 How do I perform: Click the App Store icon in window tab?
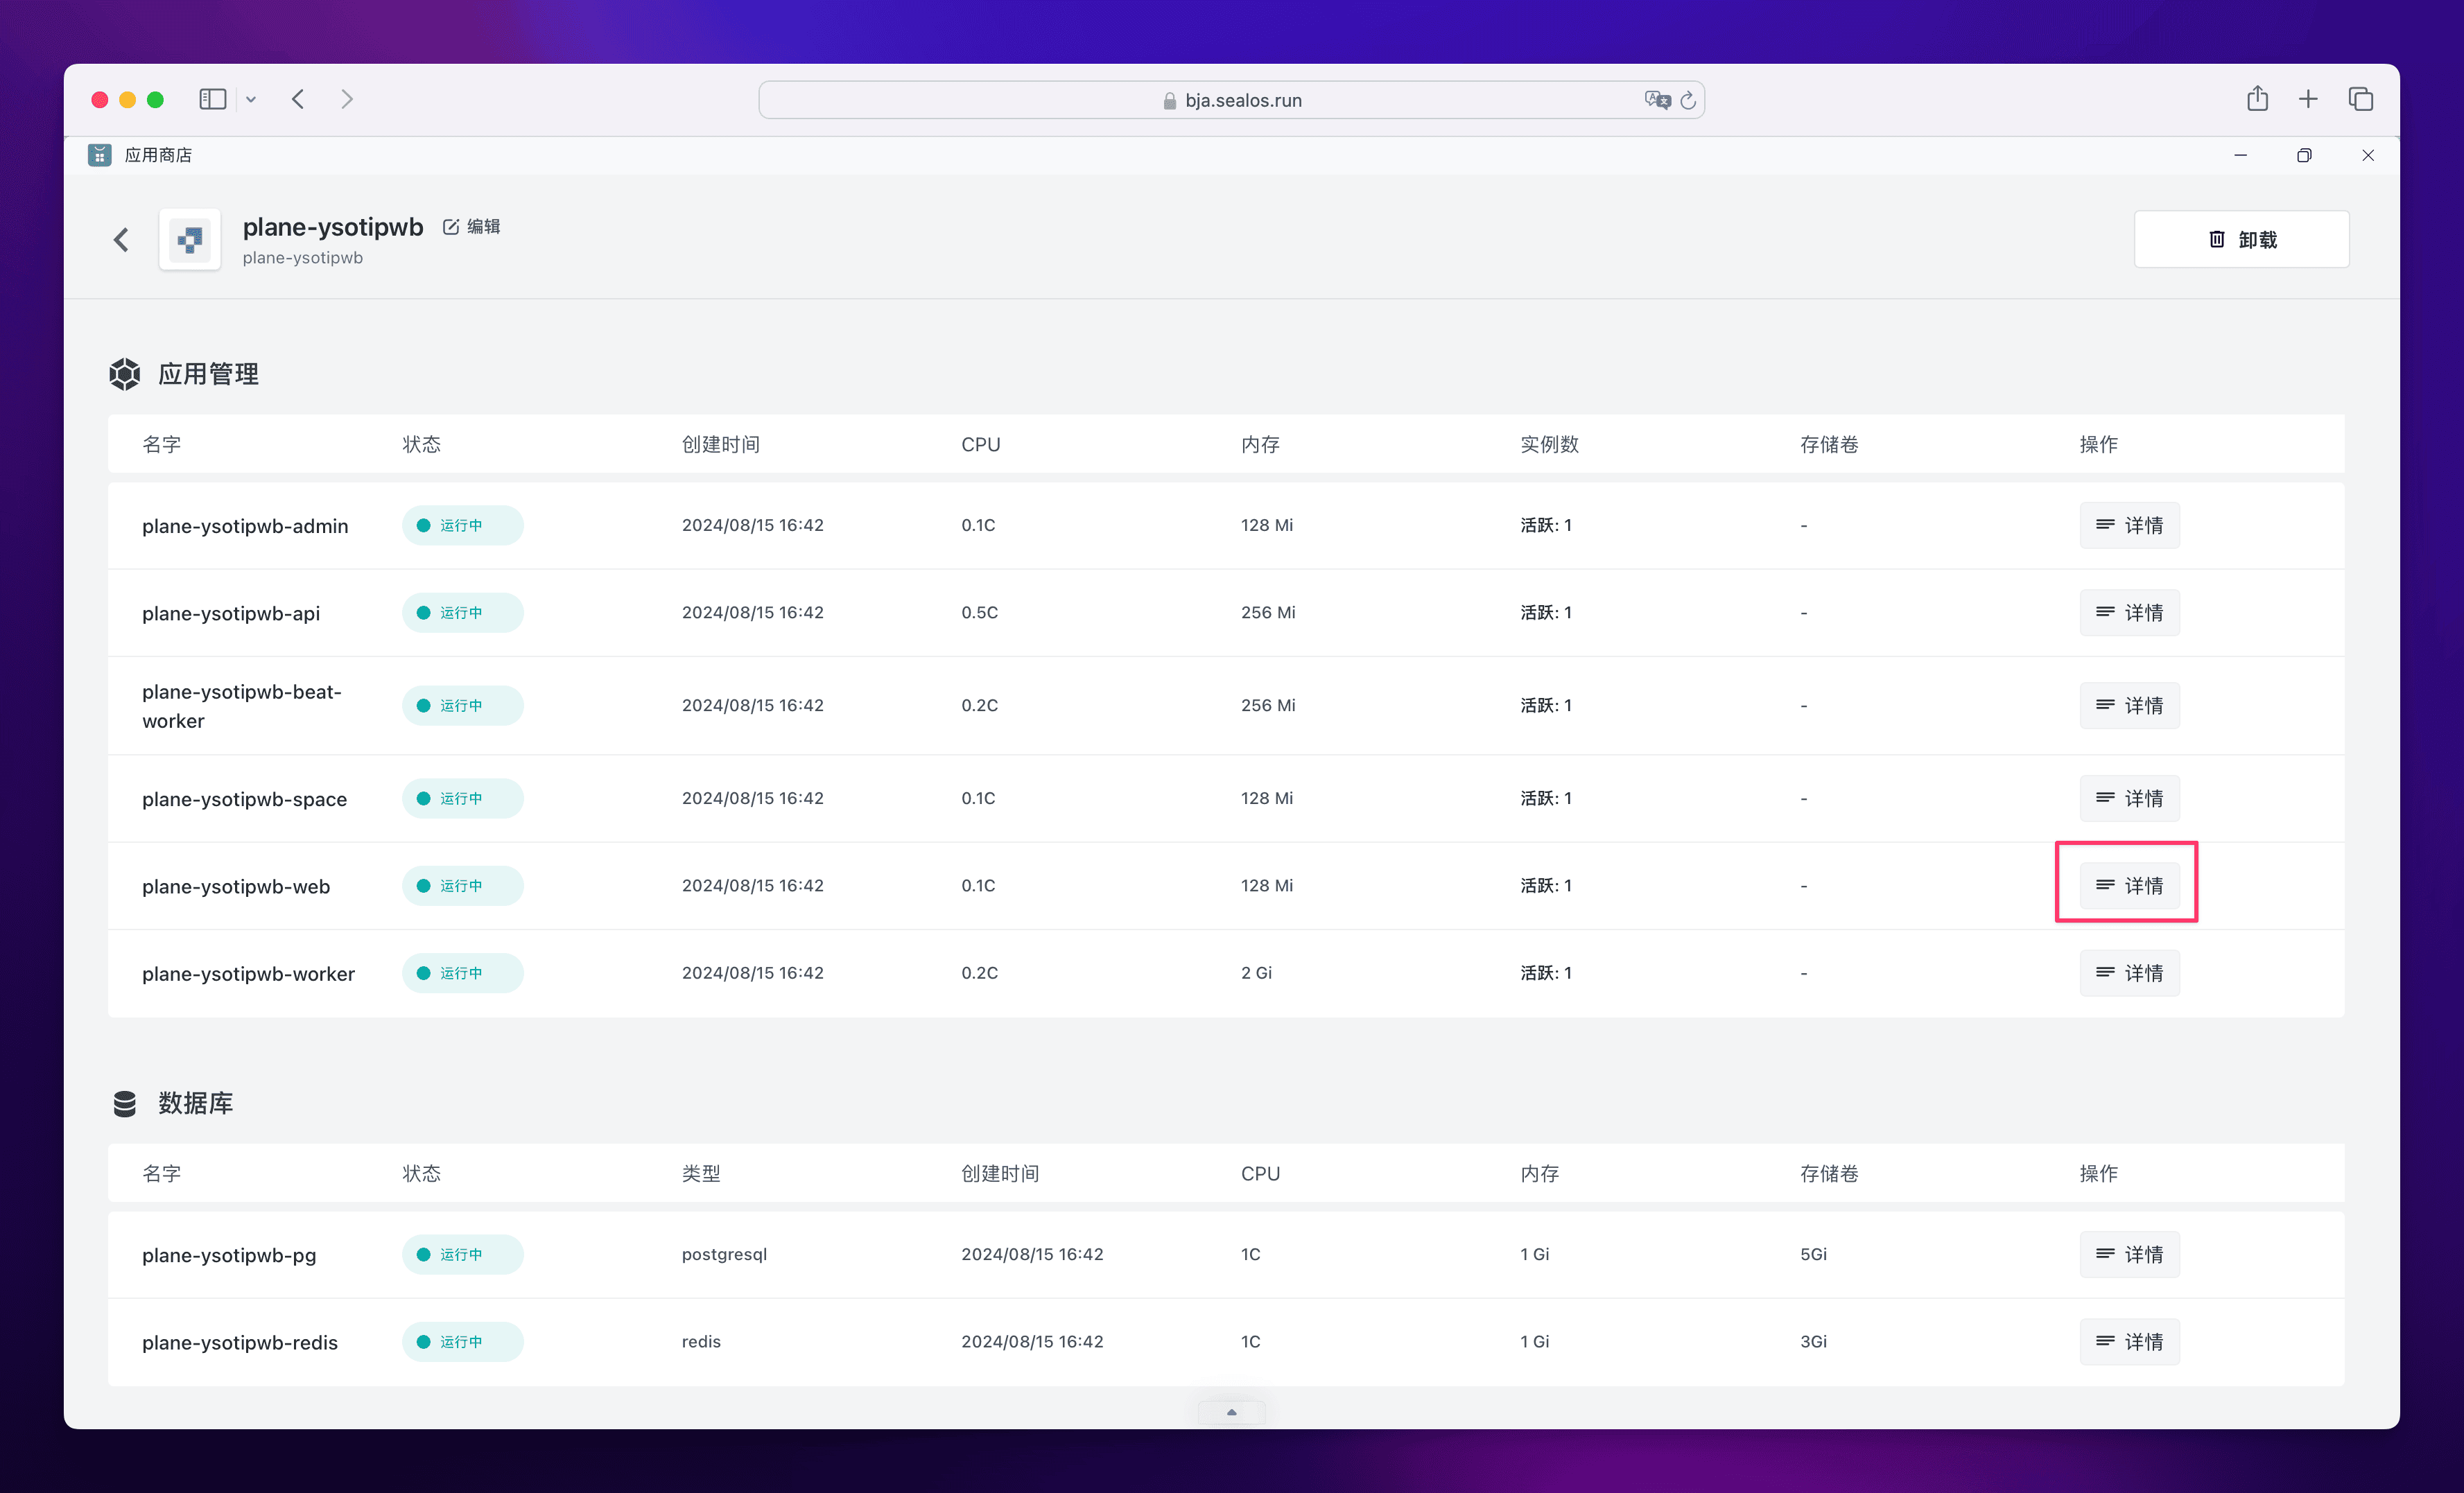pos(99,155)
